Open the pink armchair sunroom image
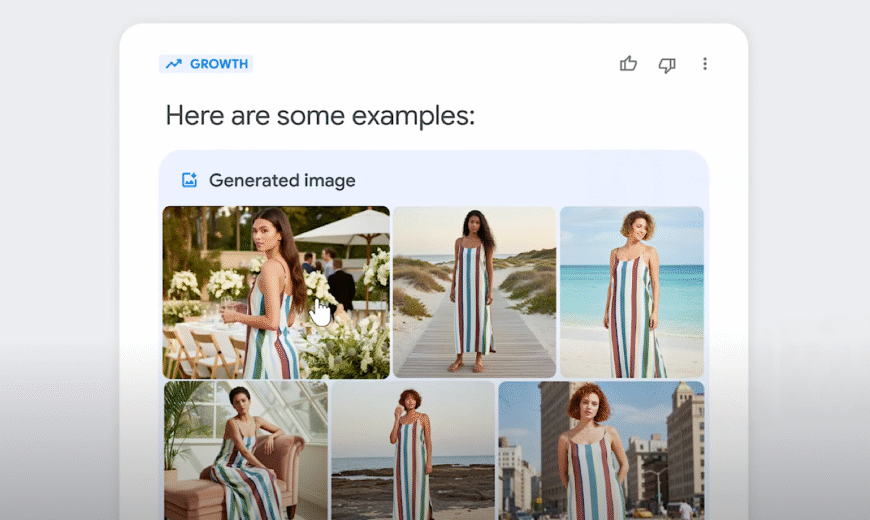The width and height of the screenshot is (870, 520). point(245,450)
